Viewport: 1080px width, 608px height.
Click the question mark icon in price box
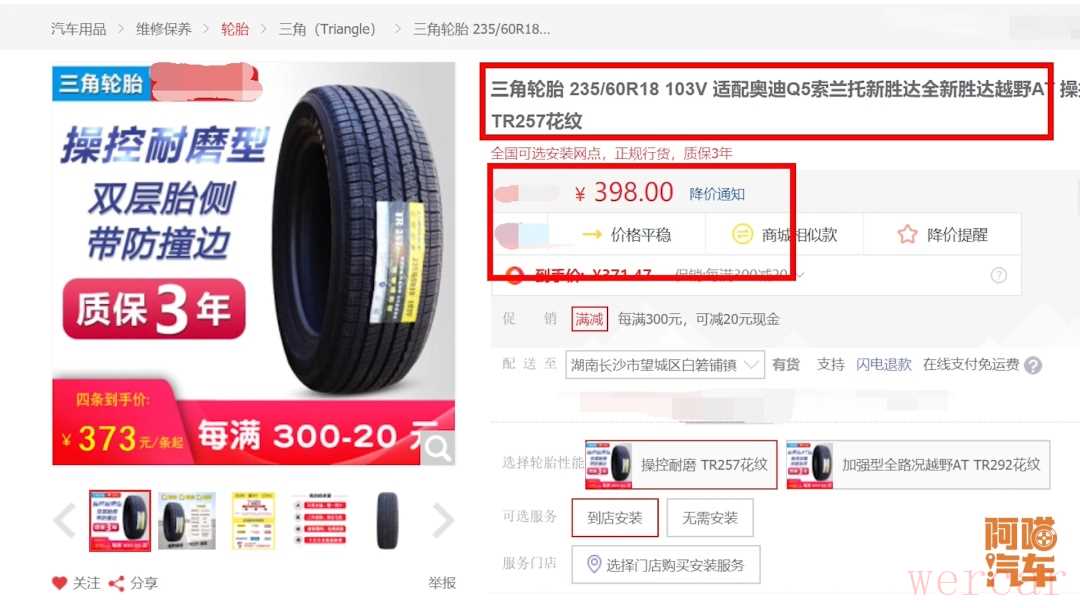coord(998,275)
